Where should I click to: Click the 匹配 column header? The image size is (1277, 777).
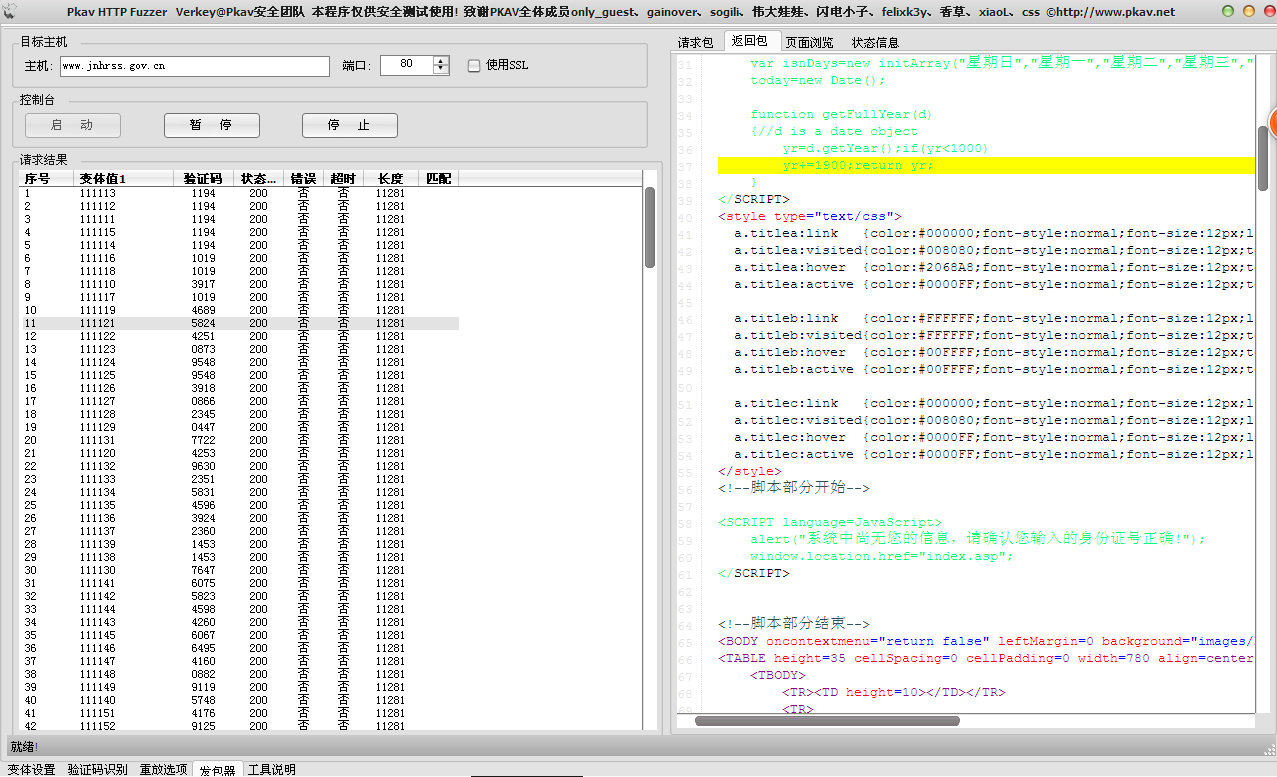click(439, 179)
